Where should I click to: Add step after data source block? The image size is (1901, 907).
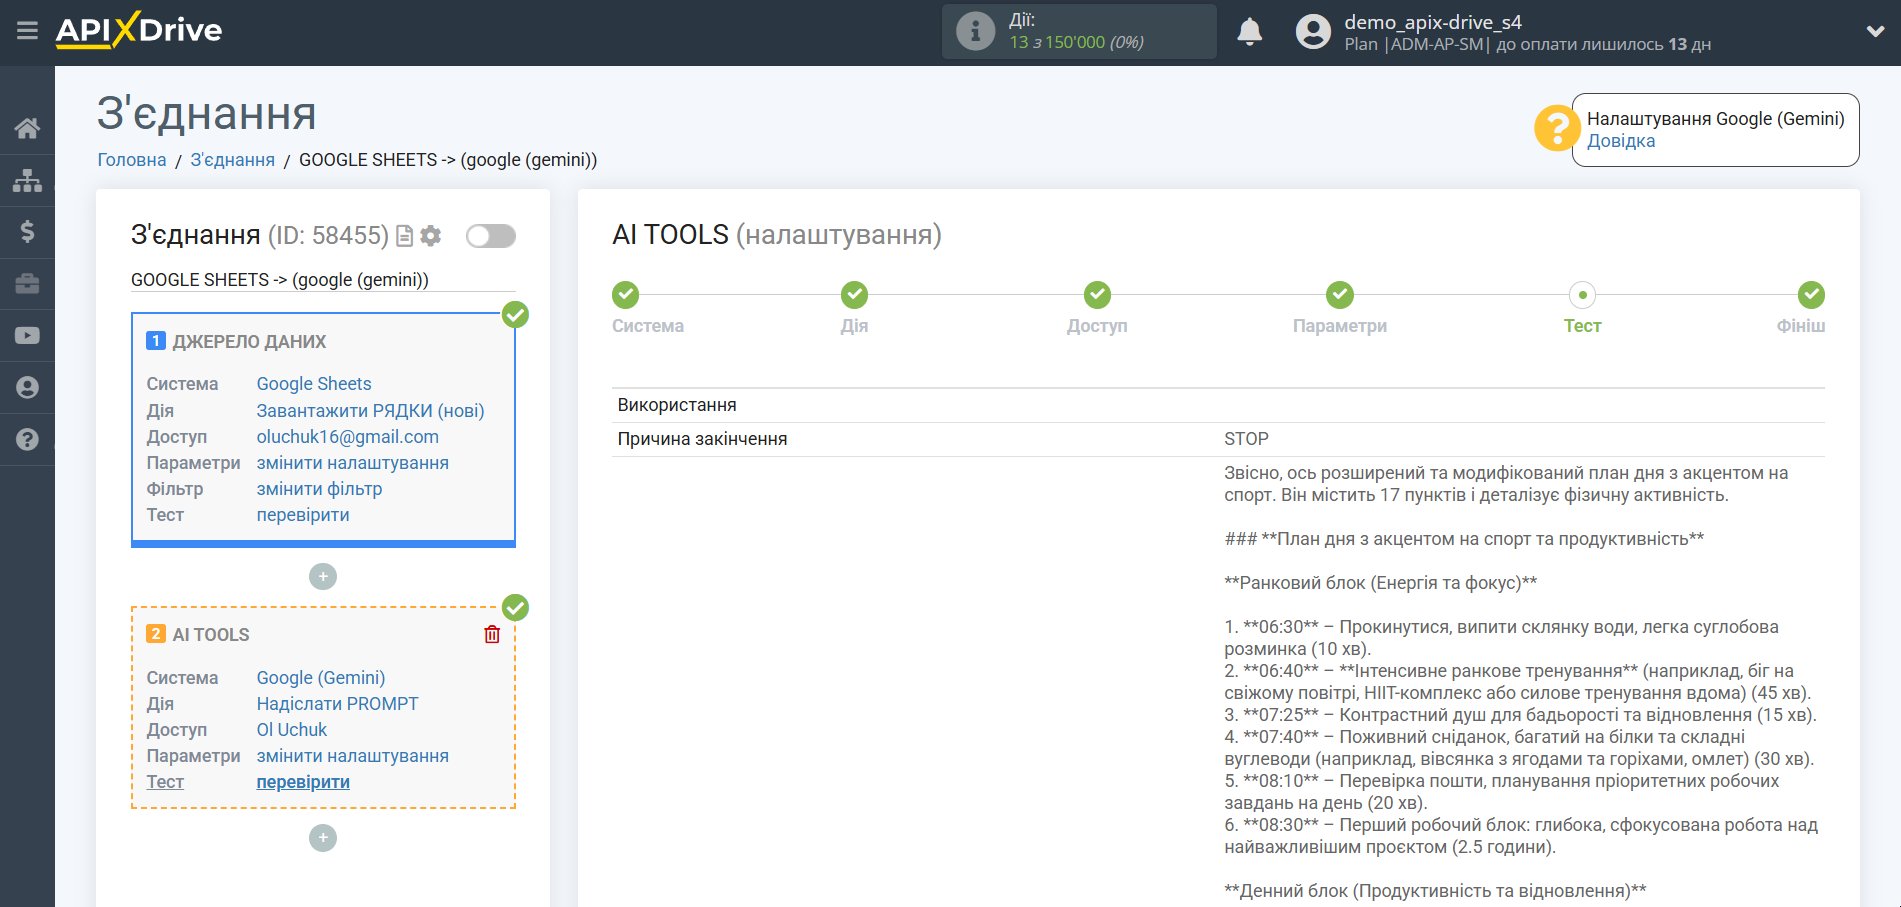tap(323, 577)
